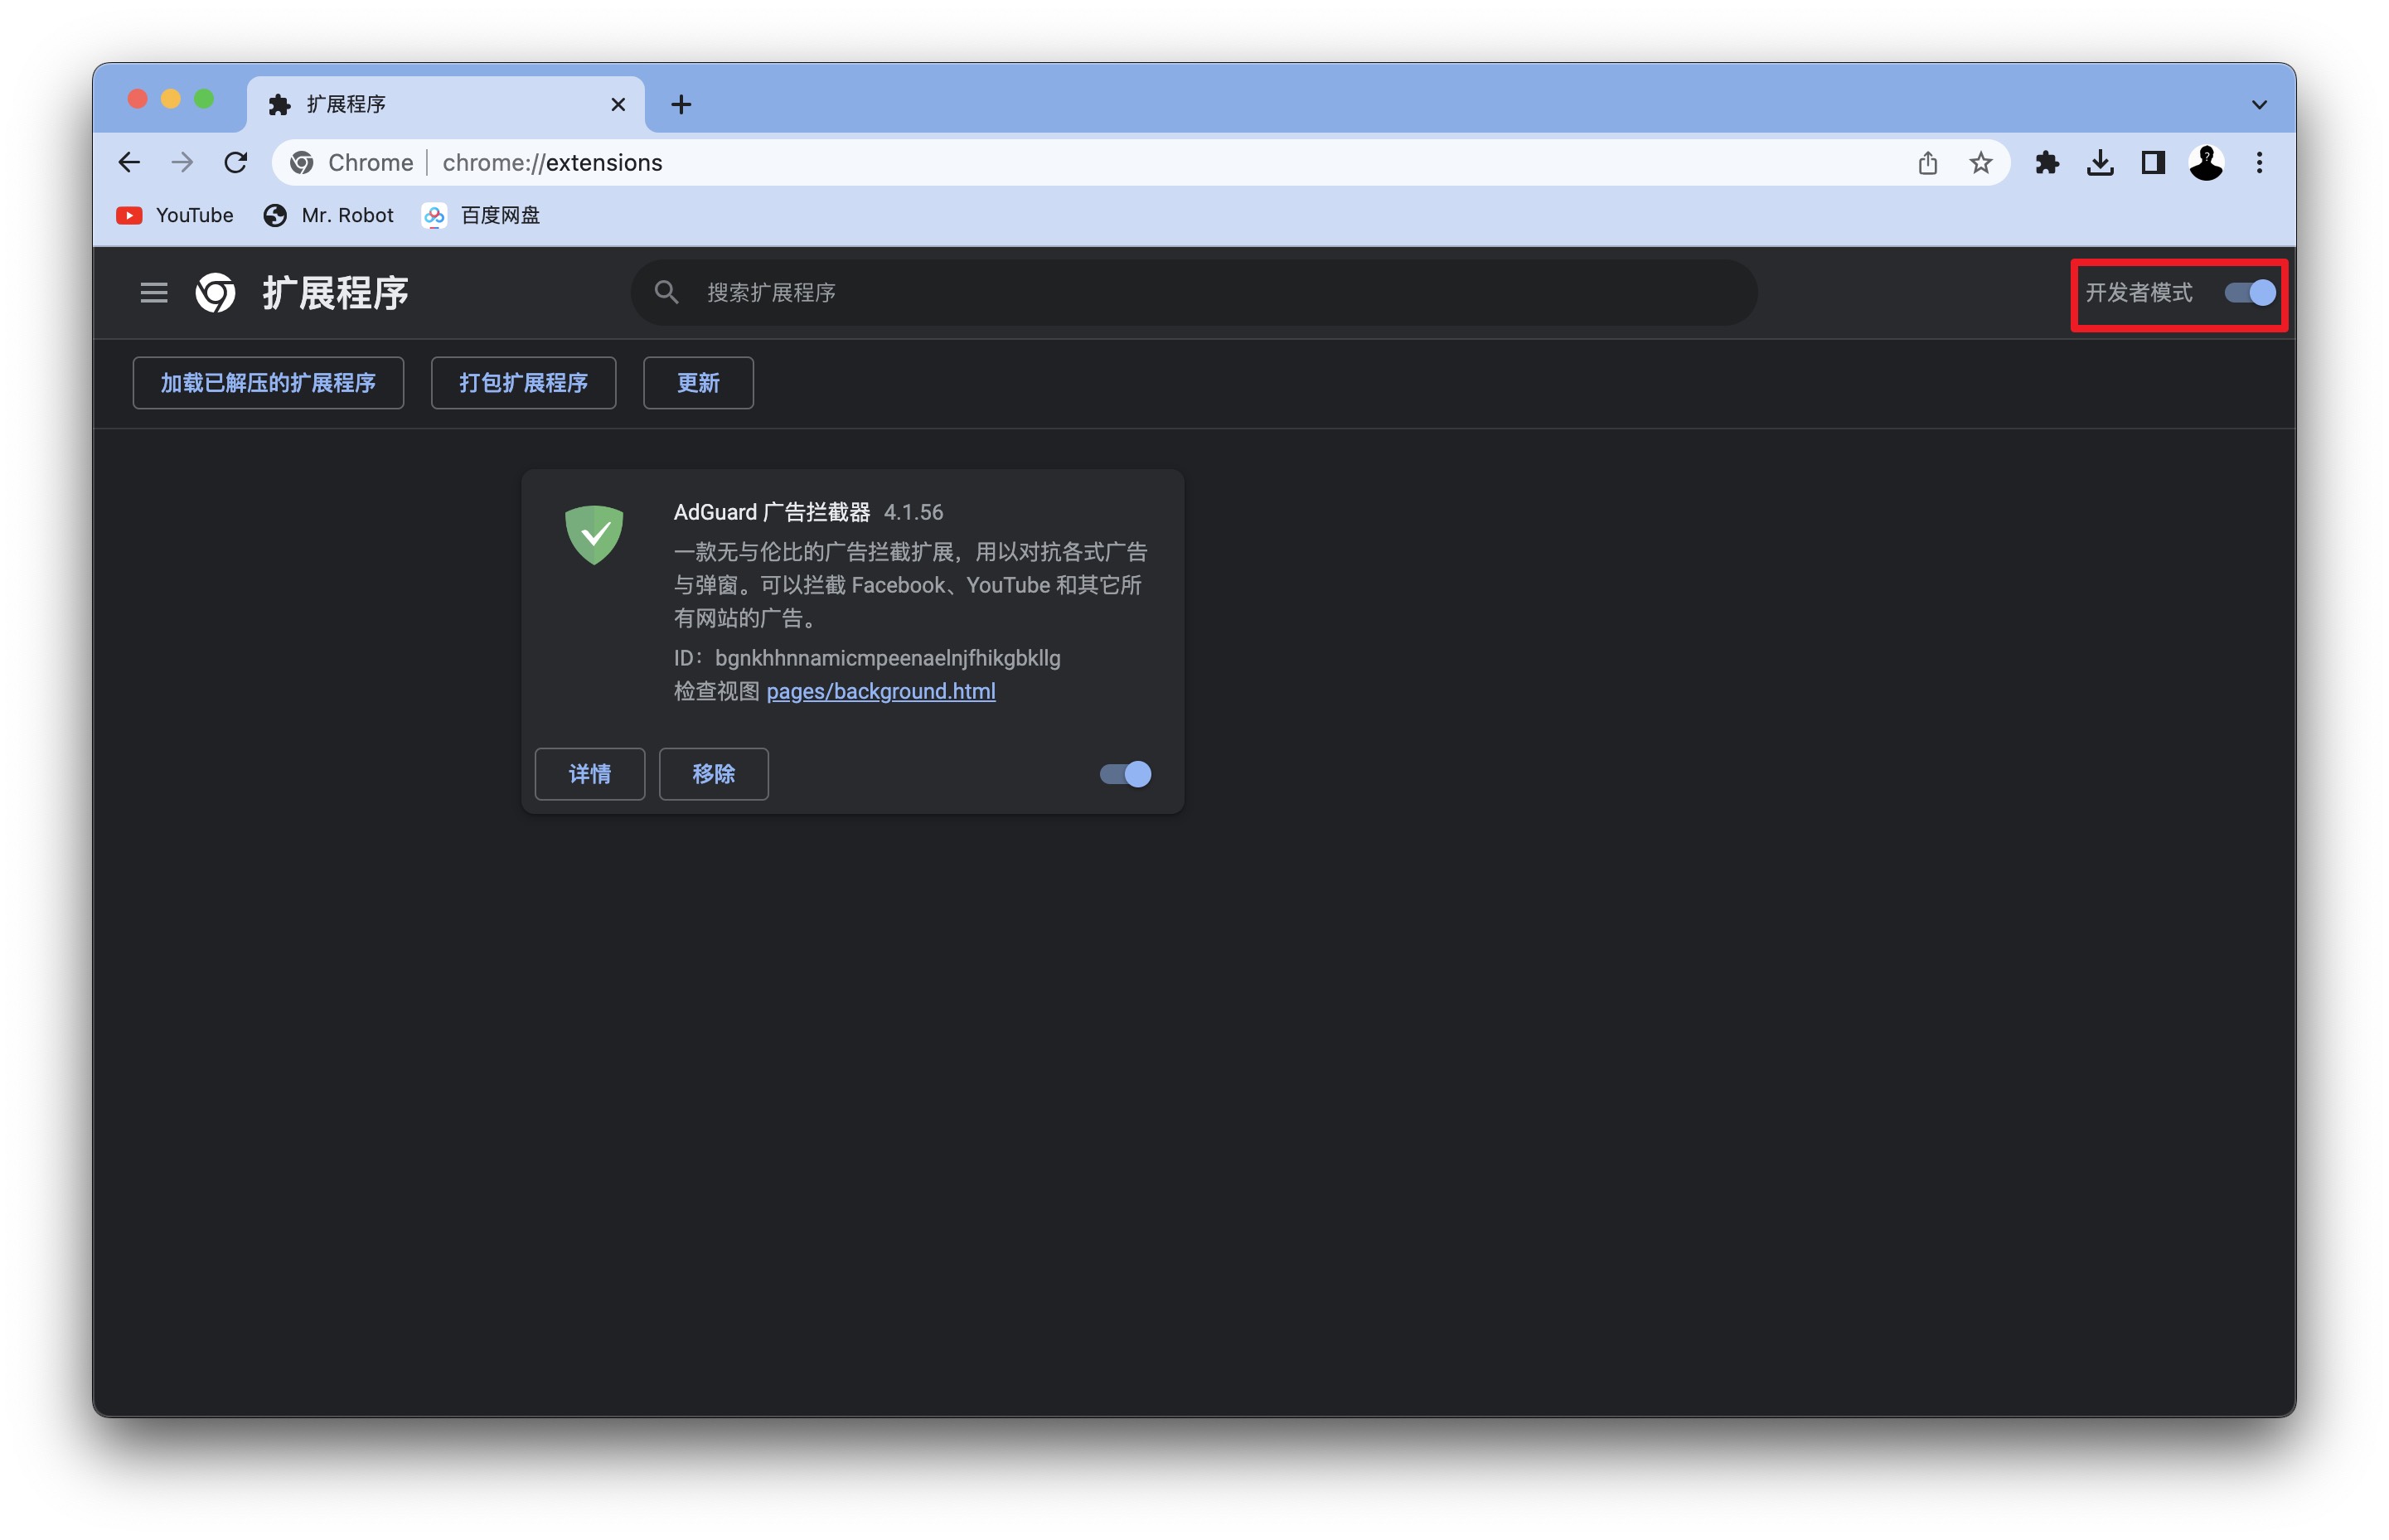Screen dimensions: 2389x1540
Task: Open the side panel icon
Action: pyautogui.click(x=2152, y=163)
